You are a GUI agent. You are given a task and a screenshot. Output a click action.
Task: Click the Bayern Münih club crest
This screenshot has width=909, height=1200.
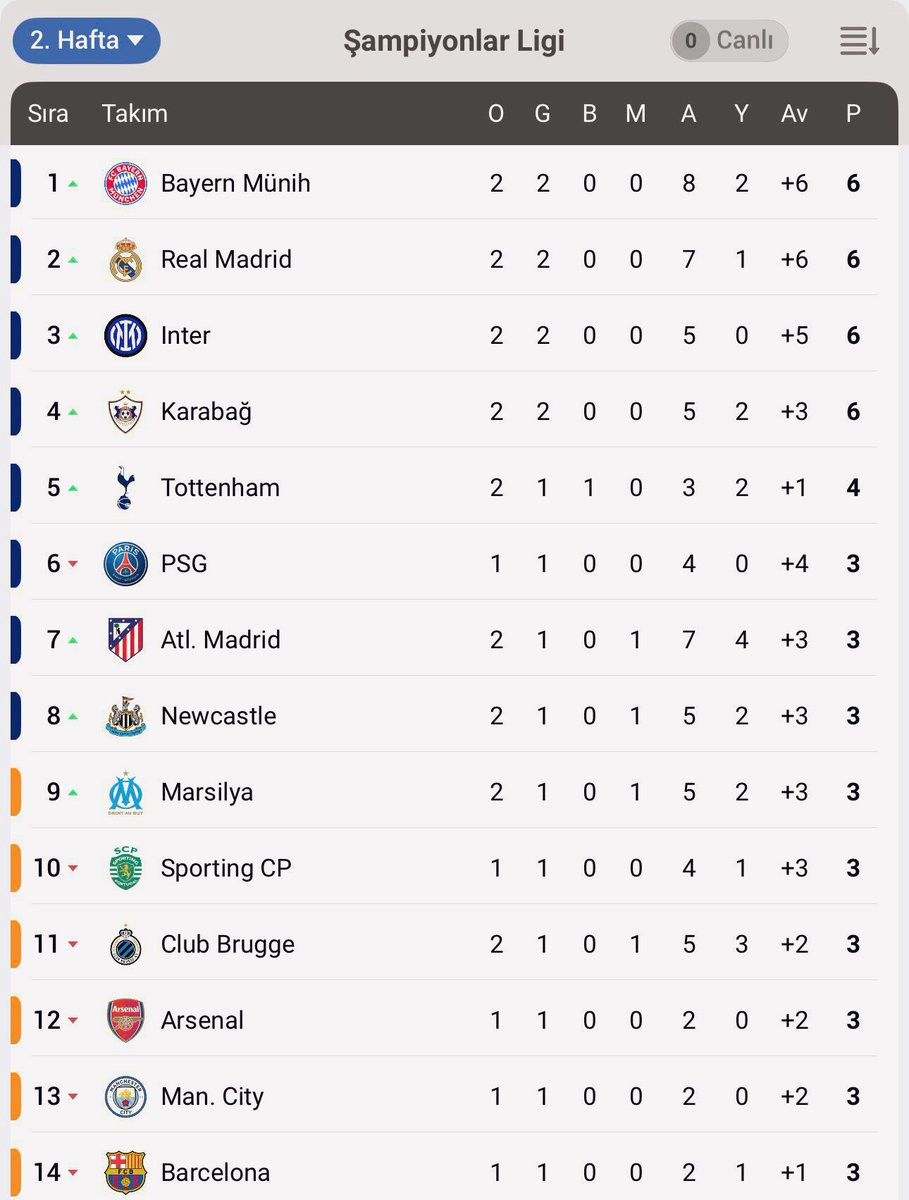(126, 183)
